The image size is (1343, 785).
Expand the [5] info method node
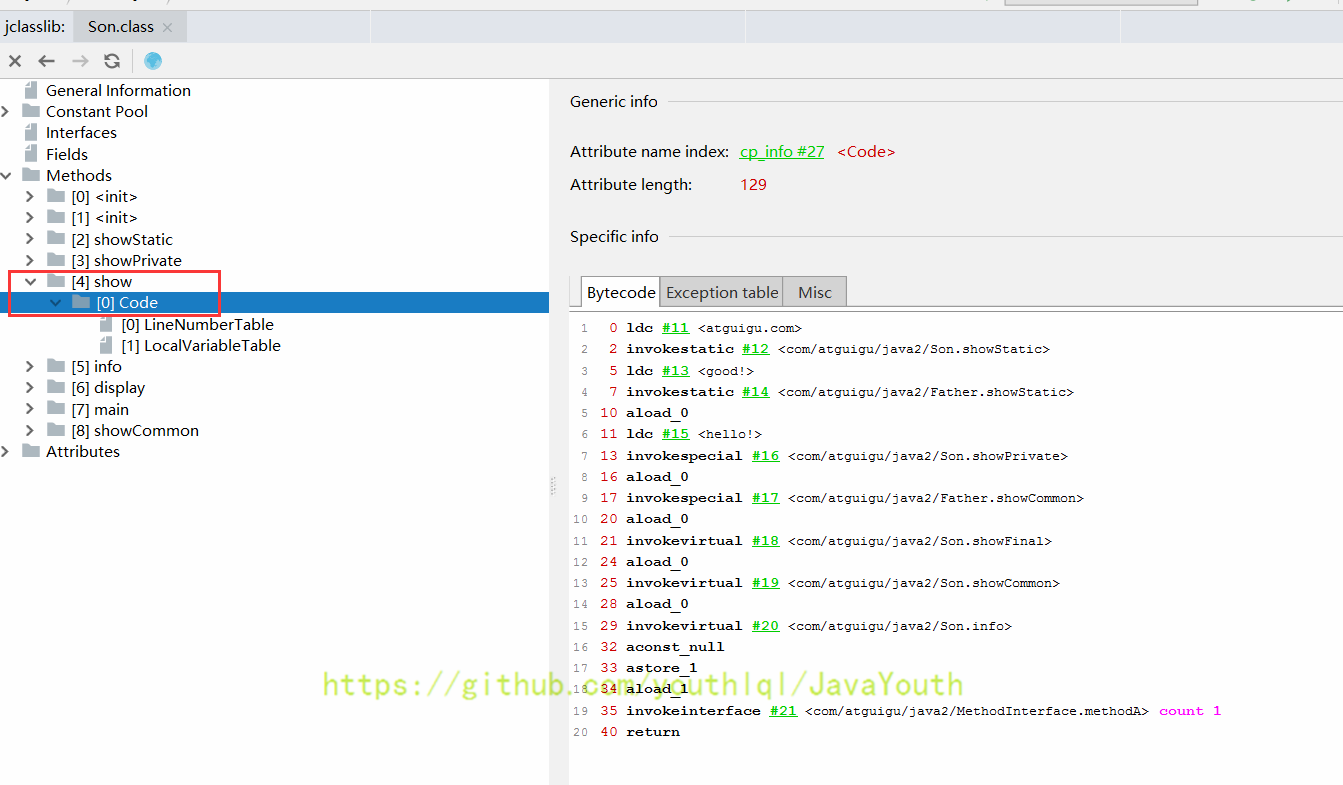(30, 366)
